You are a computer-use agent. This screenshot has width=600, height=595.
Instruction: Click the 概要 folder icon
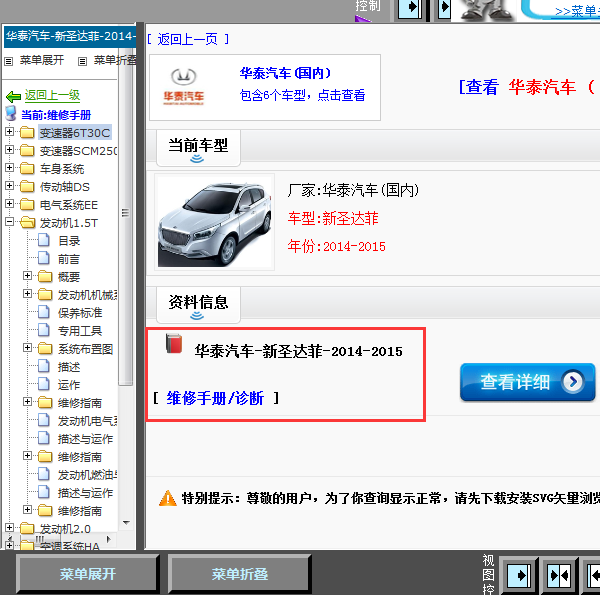click(x=45, y=276)
